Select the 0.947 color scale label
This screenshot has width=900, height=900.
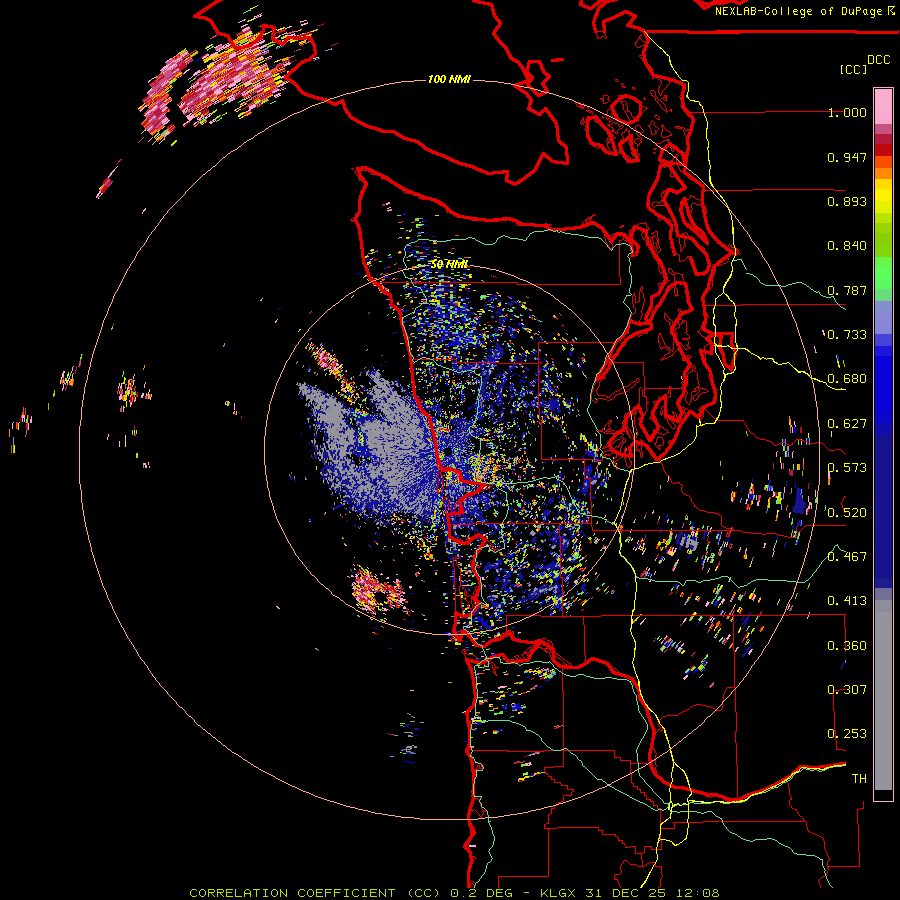point(847,157)
